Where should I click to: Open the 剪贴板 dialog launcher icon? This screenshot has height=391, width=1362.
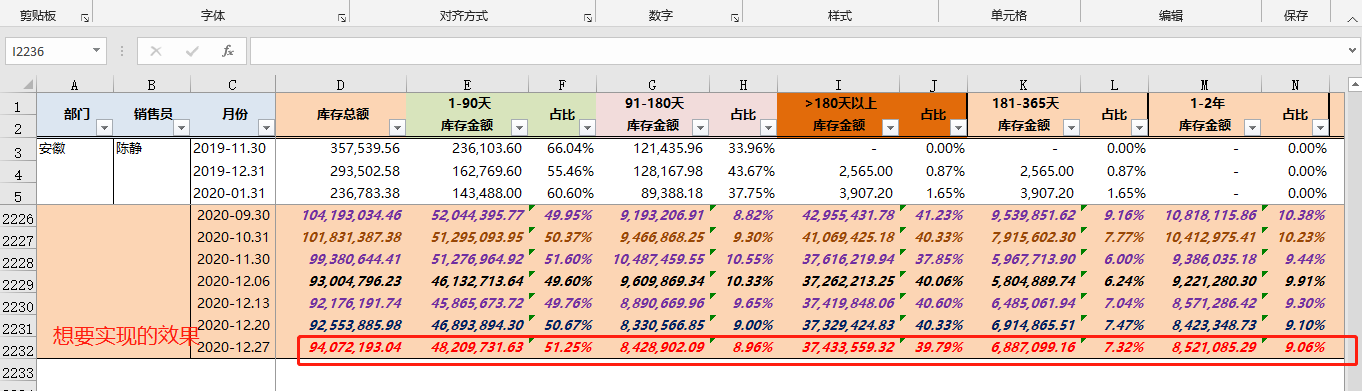(x=84, y=18)
